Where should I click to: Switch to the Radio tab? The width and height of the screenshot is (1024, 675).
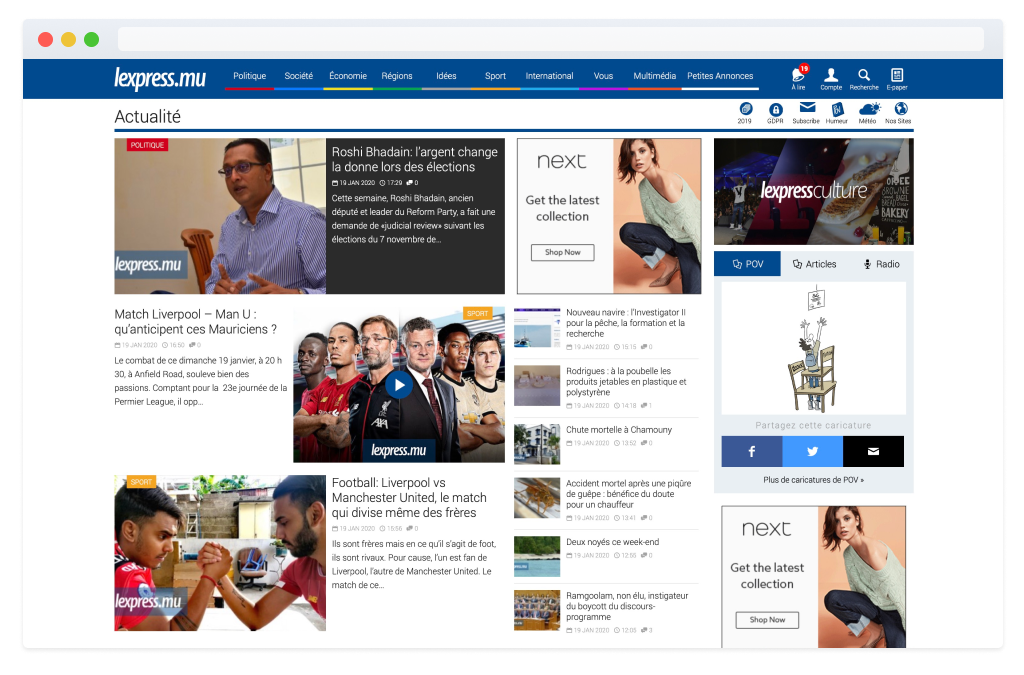[881, 264]
